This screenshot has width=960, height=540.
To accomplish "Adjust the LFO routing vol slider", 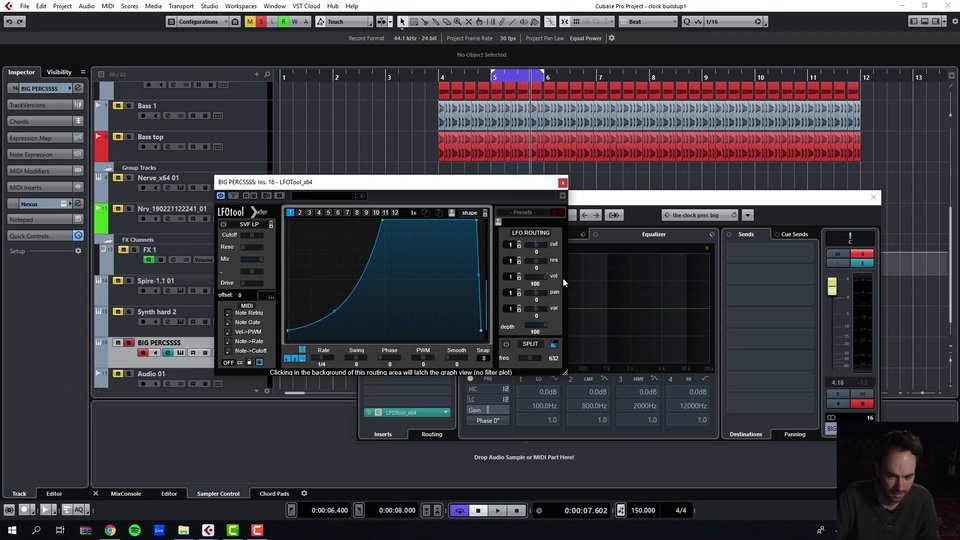I will (536, 276).
